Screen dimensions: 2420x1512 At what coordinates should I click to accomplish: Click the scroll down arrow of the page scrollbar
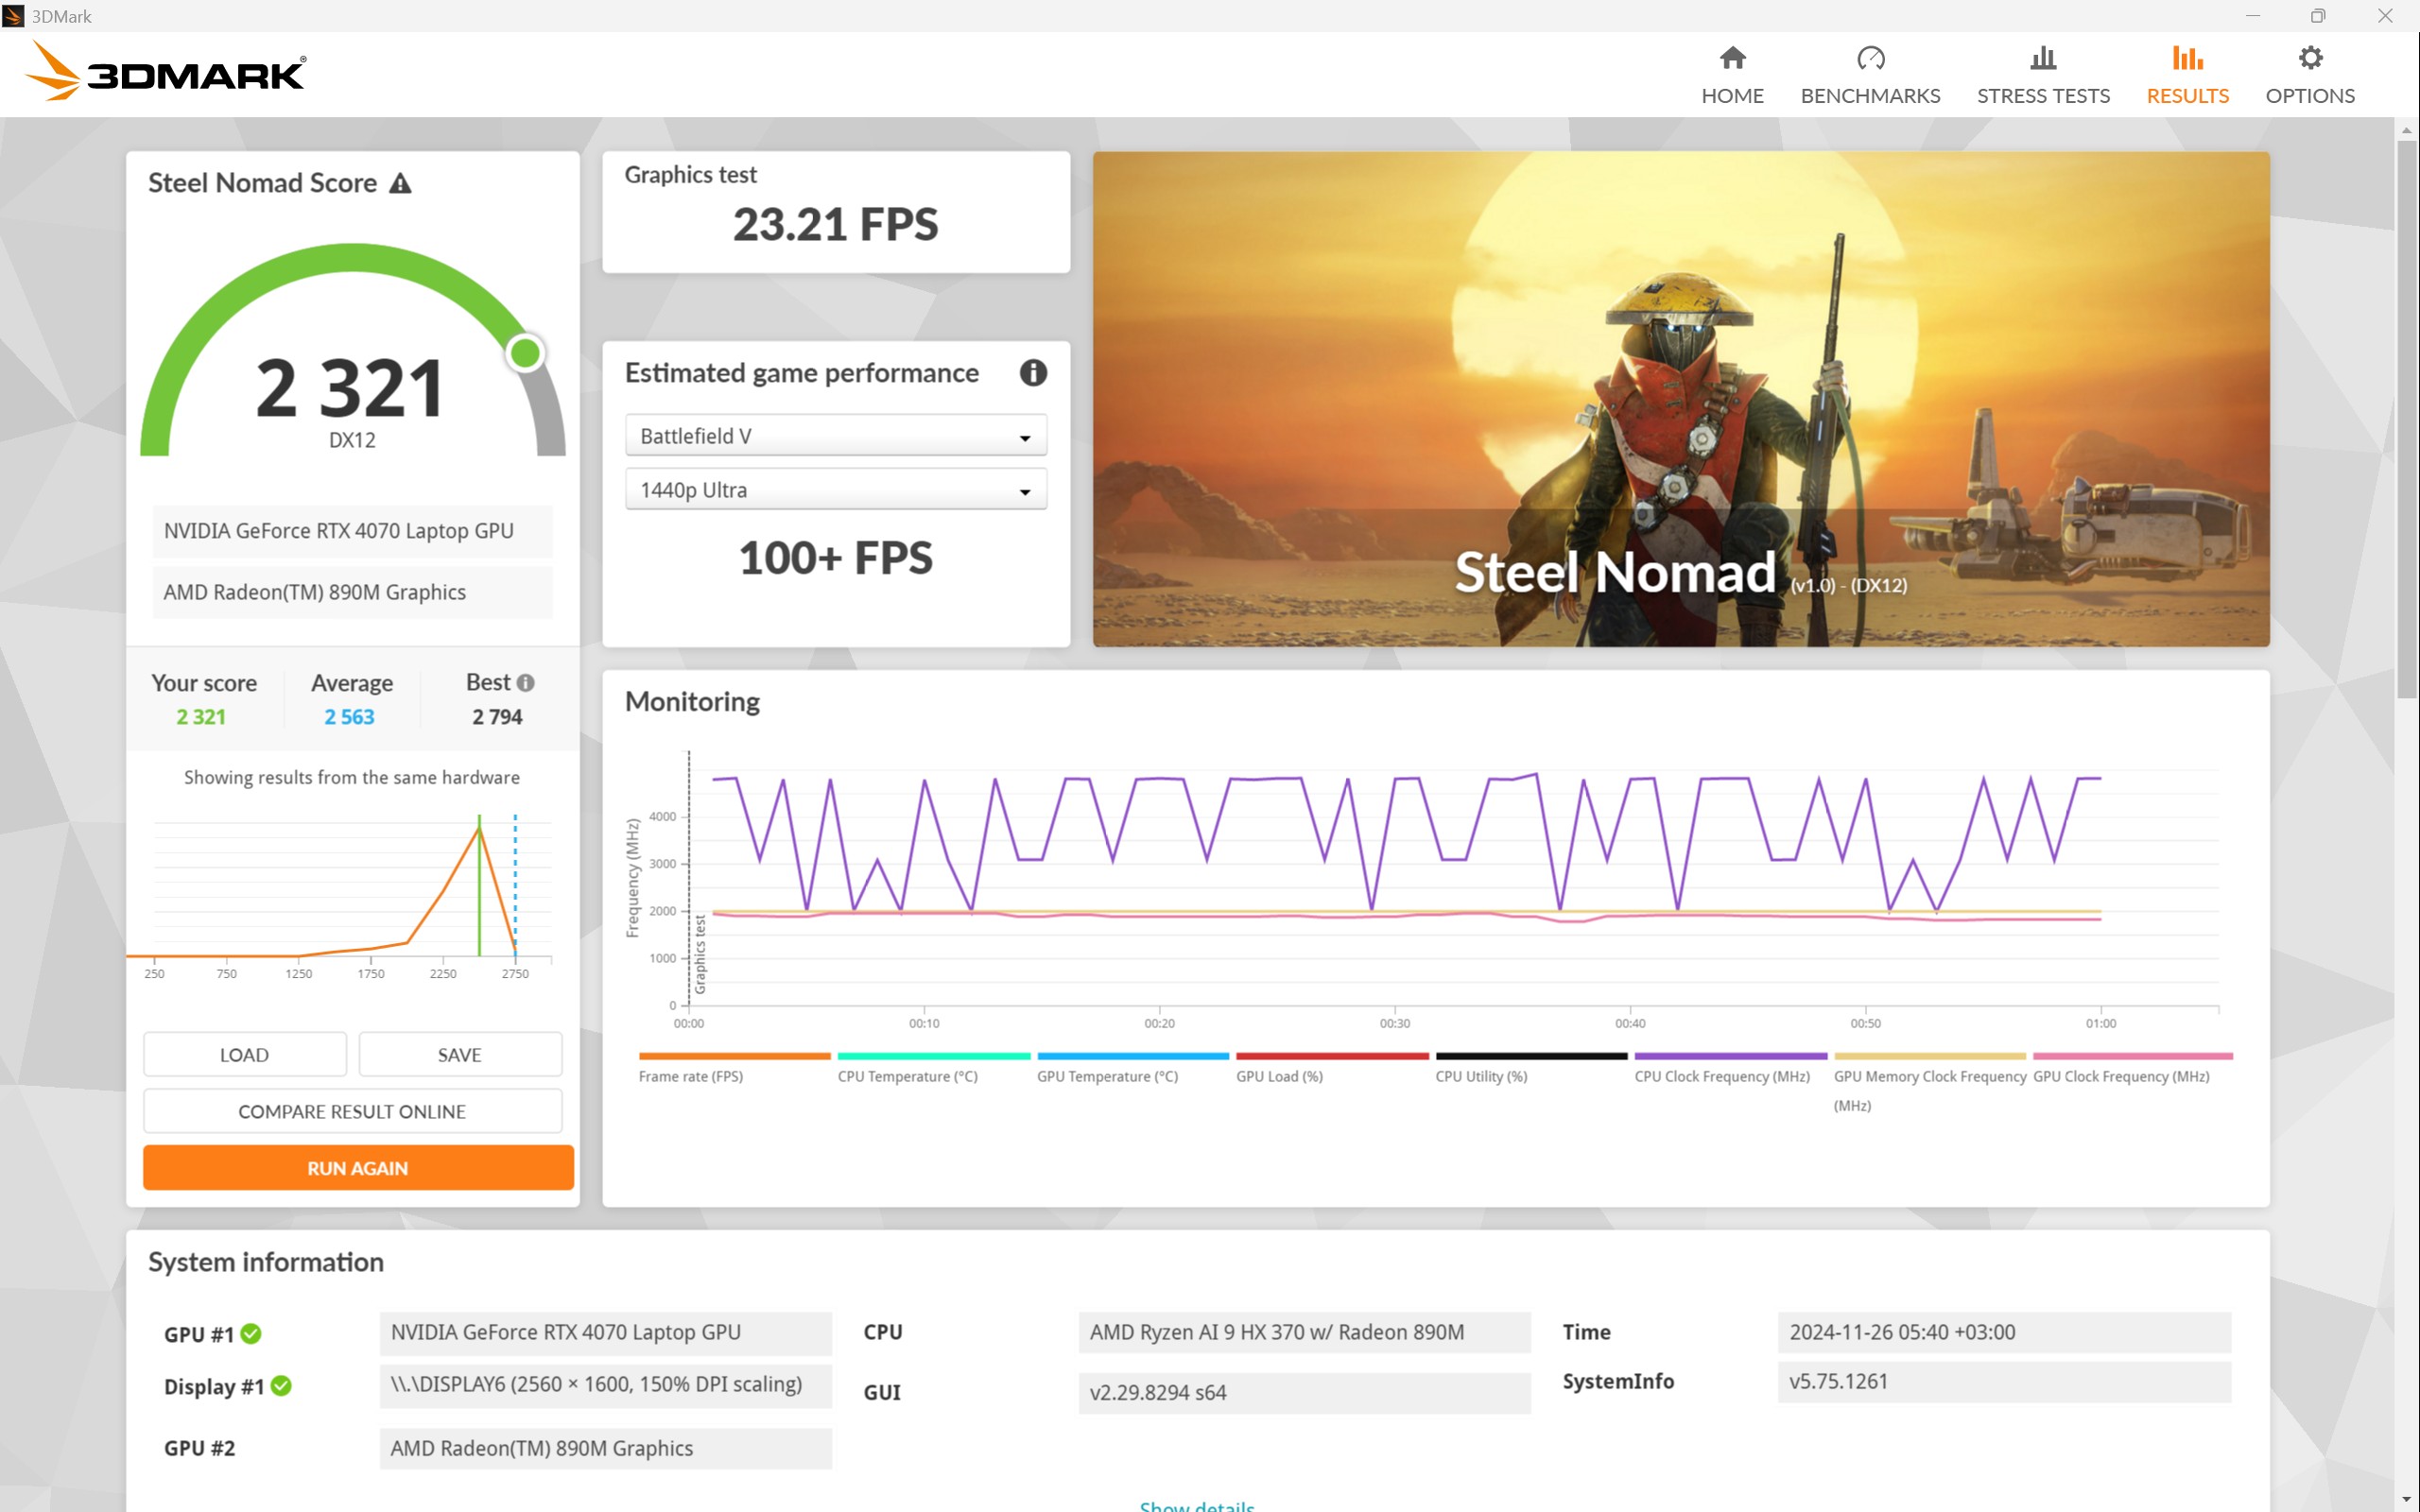(x=2406, y=1500)
